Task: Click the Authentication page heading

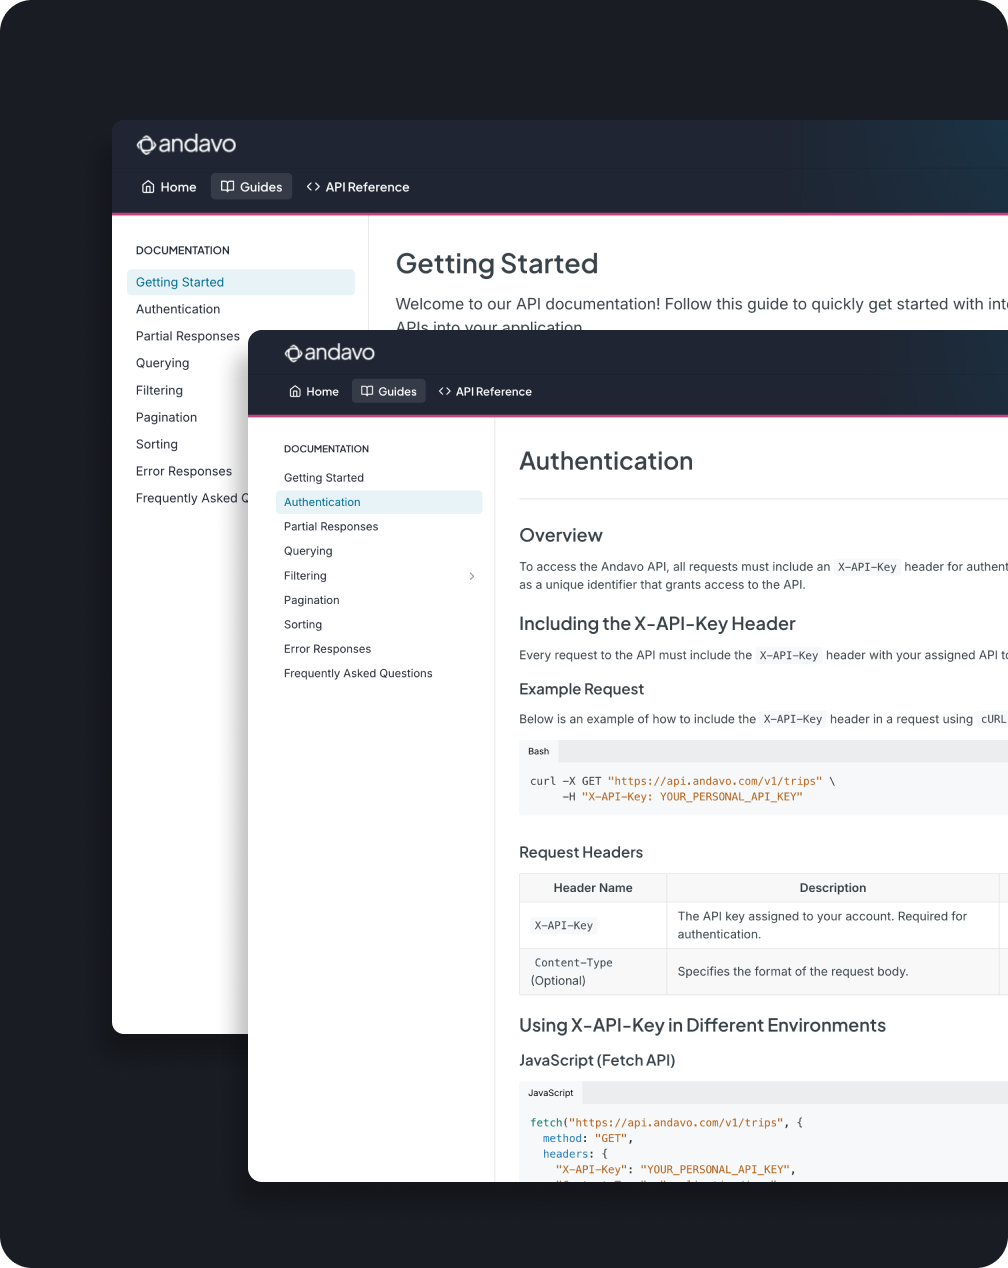Action: point(606,461)
